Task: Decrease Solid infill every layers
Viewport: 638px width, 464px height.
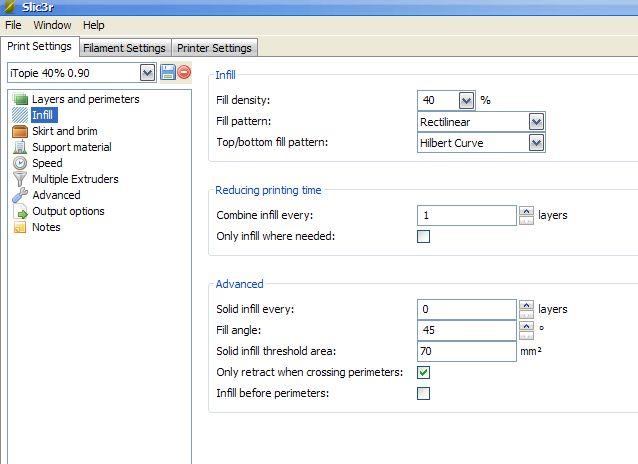Action: coord(527,314)
